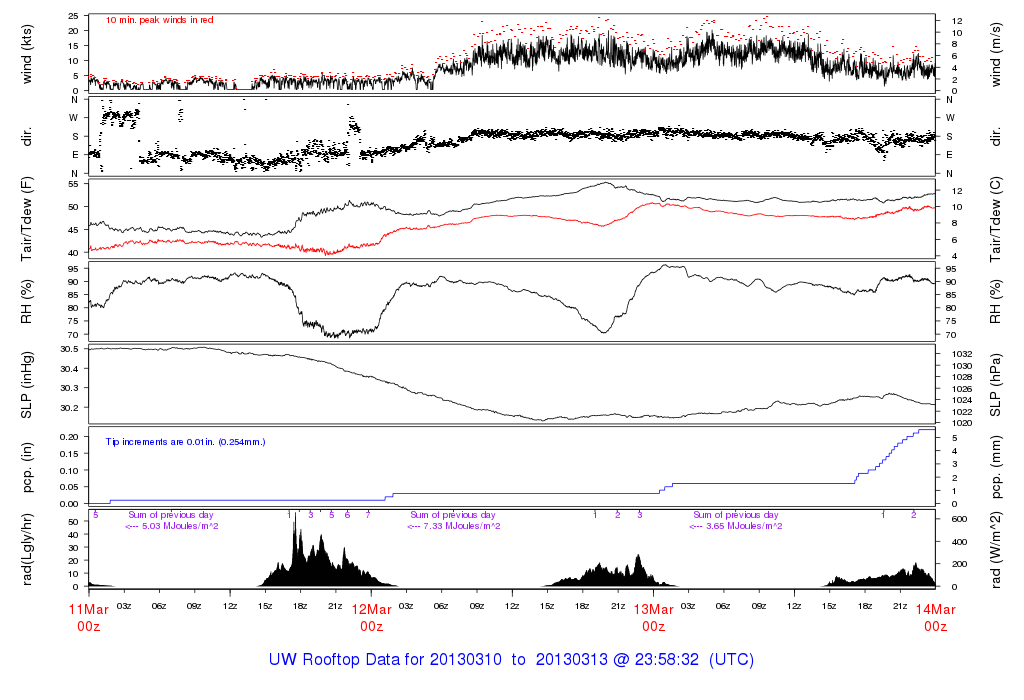The image size is (1024, 700).
Task: Click the '1032' hPa tick value
Action: click(x=962, y=354)
